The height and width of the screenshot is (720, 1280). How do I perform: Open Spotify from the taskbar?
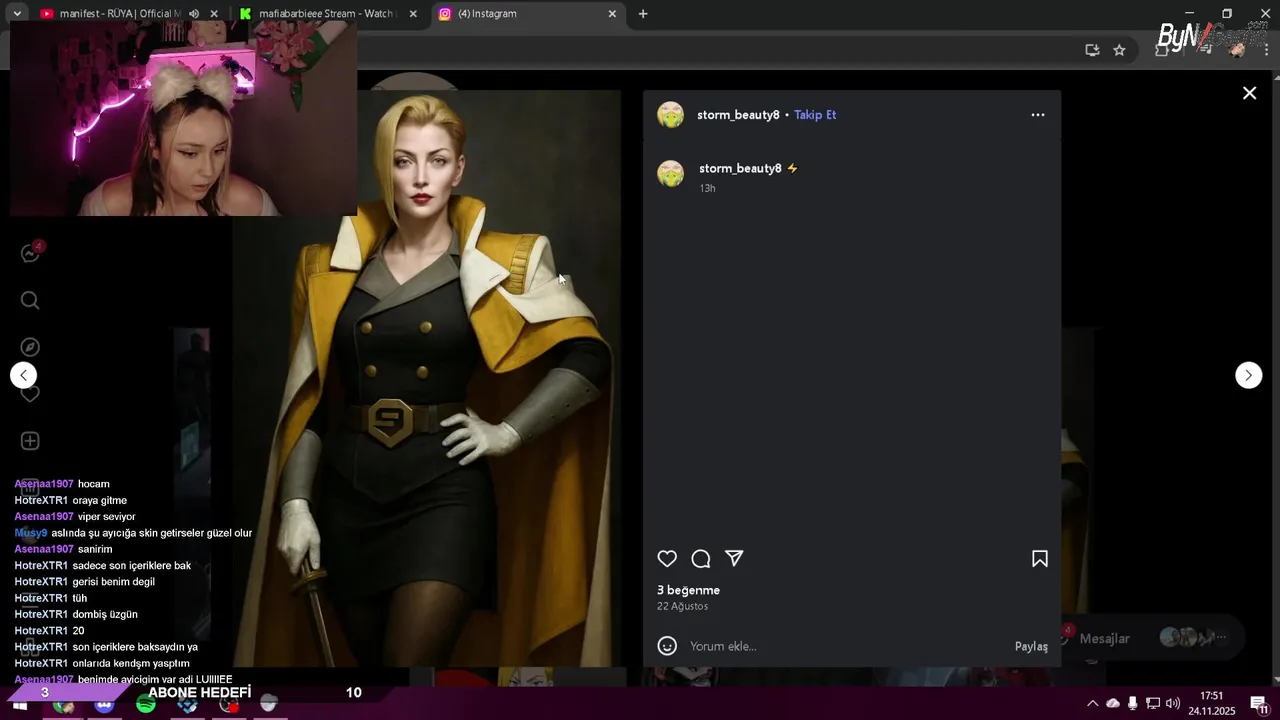coord(146,705)
